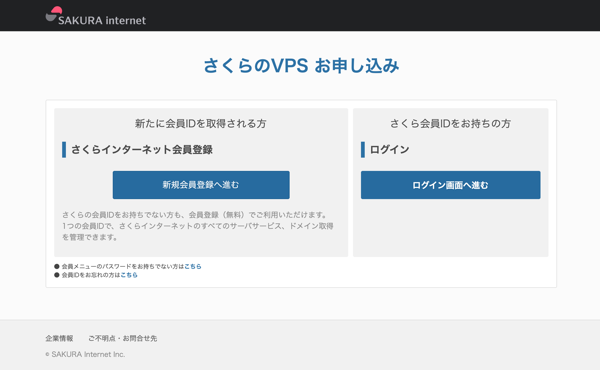Click the SAKURA internet logo
Viewport: 600px width, 370px height.
pos(96,16)
